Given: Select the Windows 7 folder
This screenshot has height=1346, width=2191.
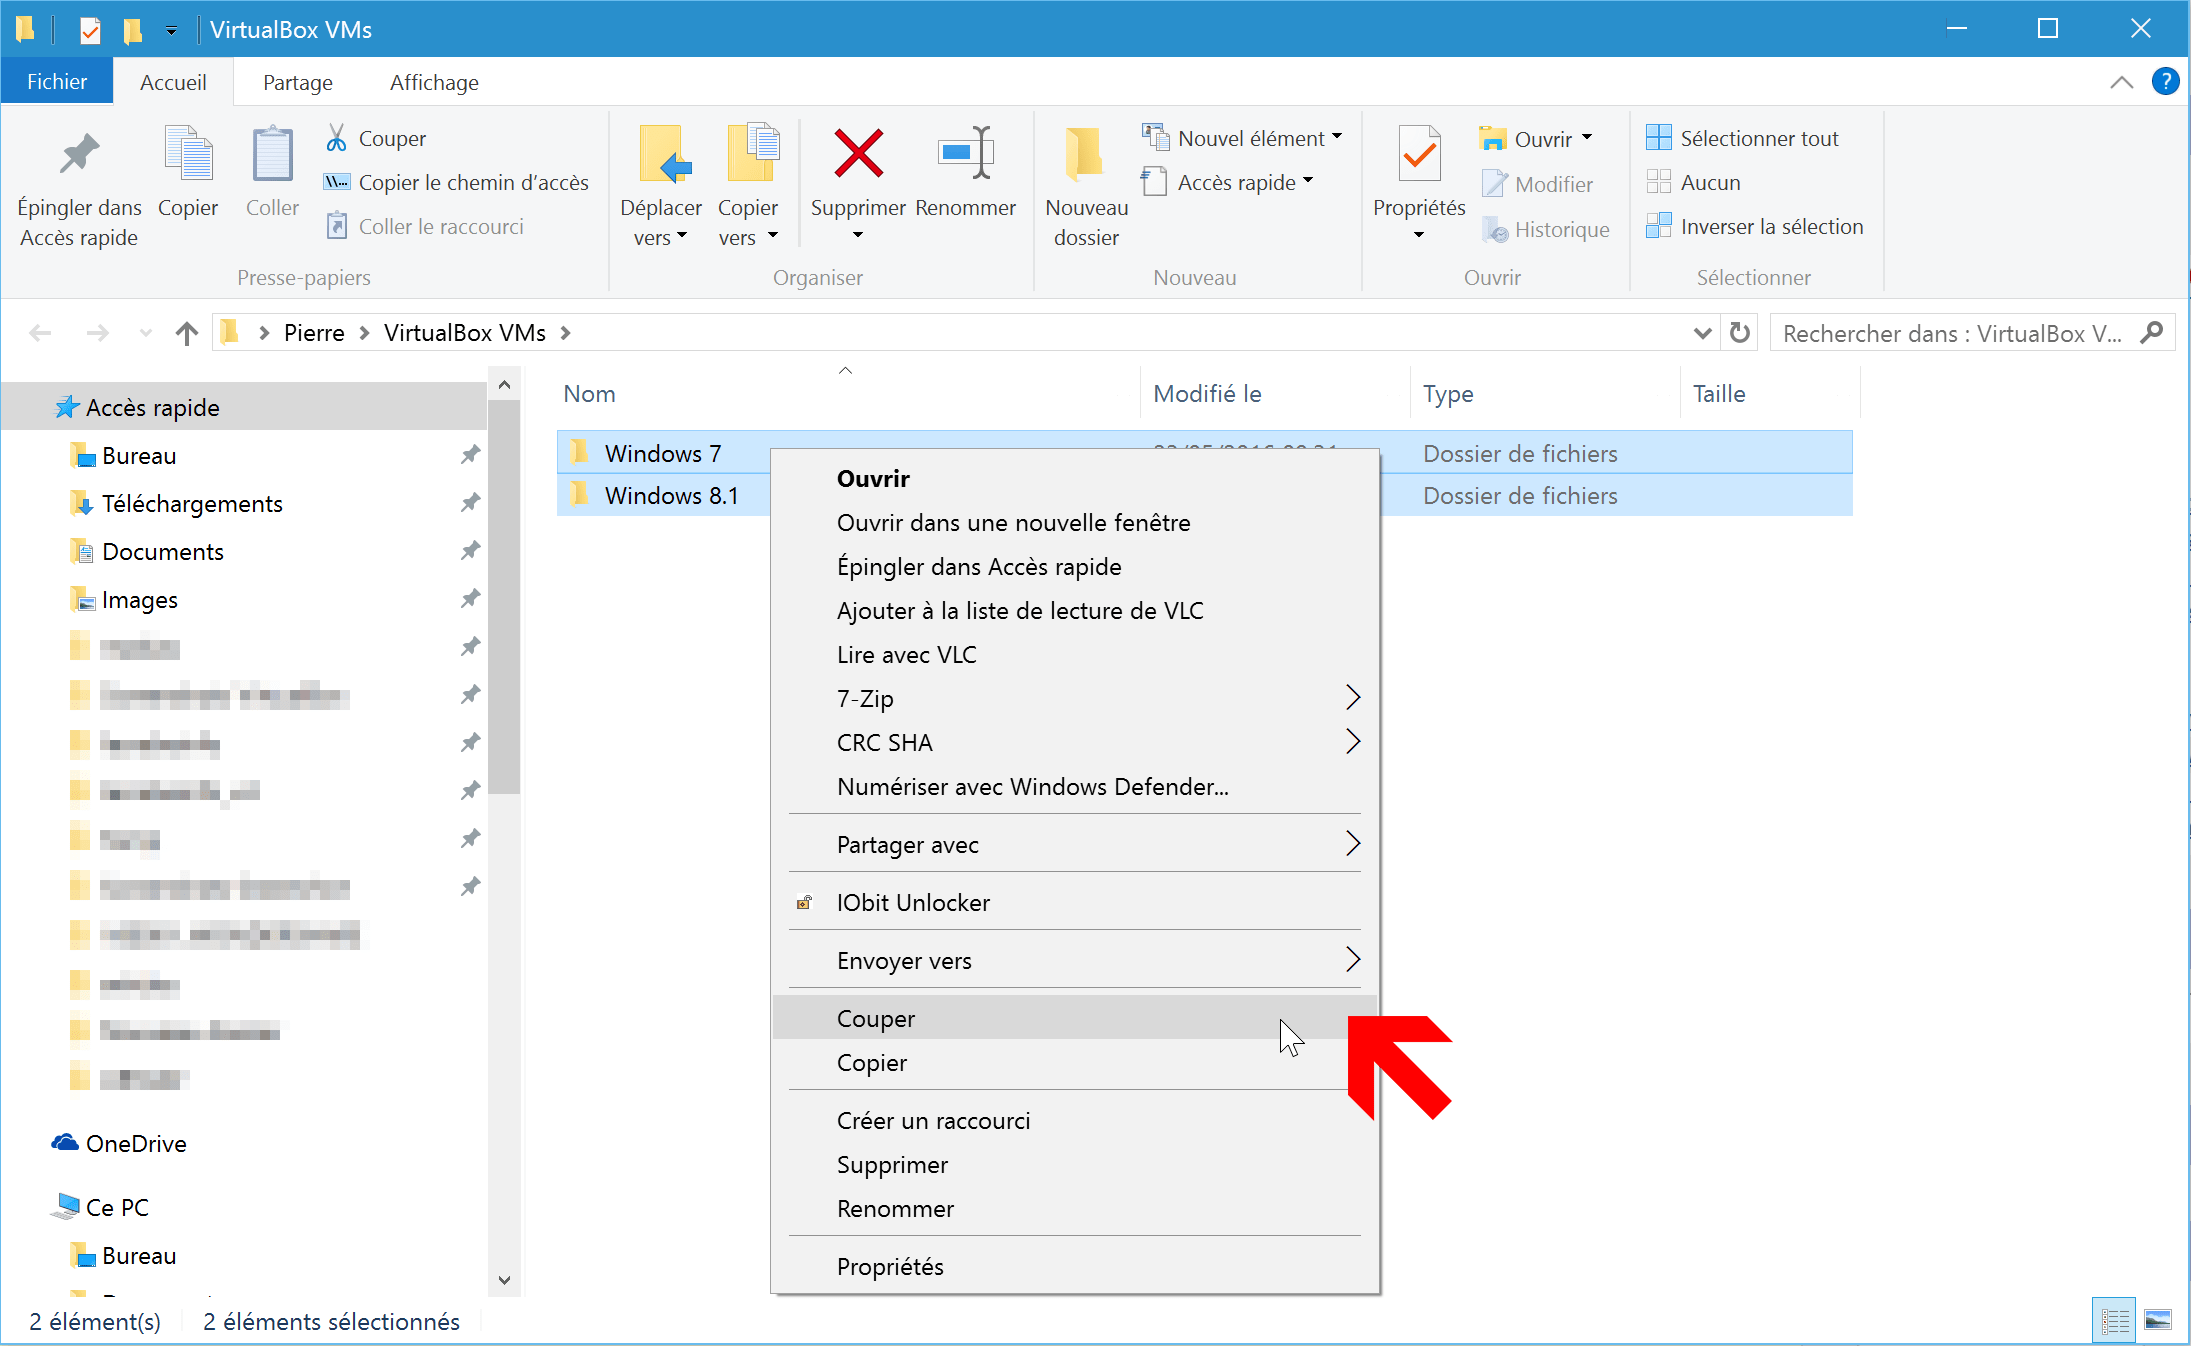Looking at the screenshot, I should (x=662, y=453).
